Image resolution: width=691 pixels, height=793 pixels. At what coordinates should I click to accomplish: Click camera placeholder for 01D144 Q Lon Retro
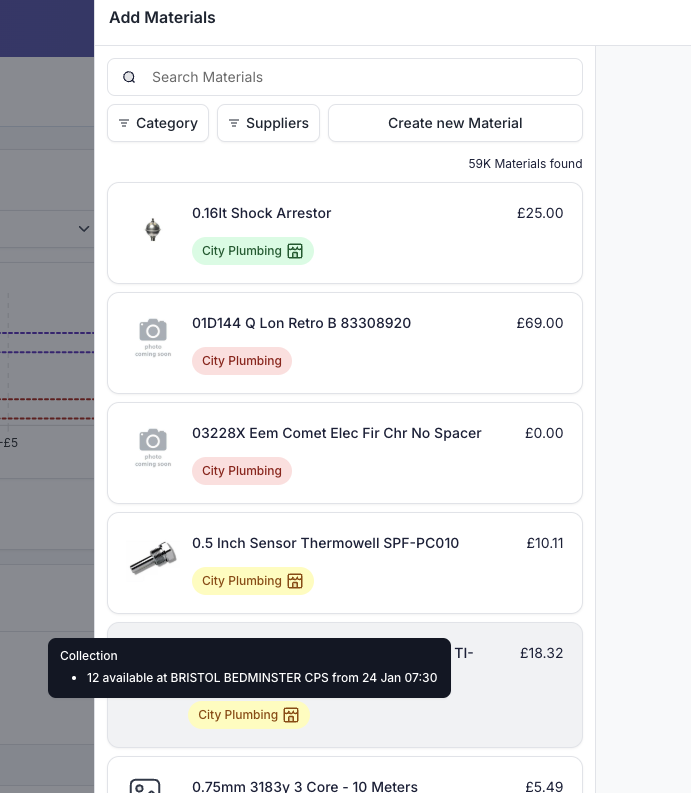[x=153, y=336]
